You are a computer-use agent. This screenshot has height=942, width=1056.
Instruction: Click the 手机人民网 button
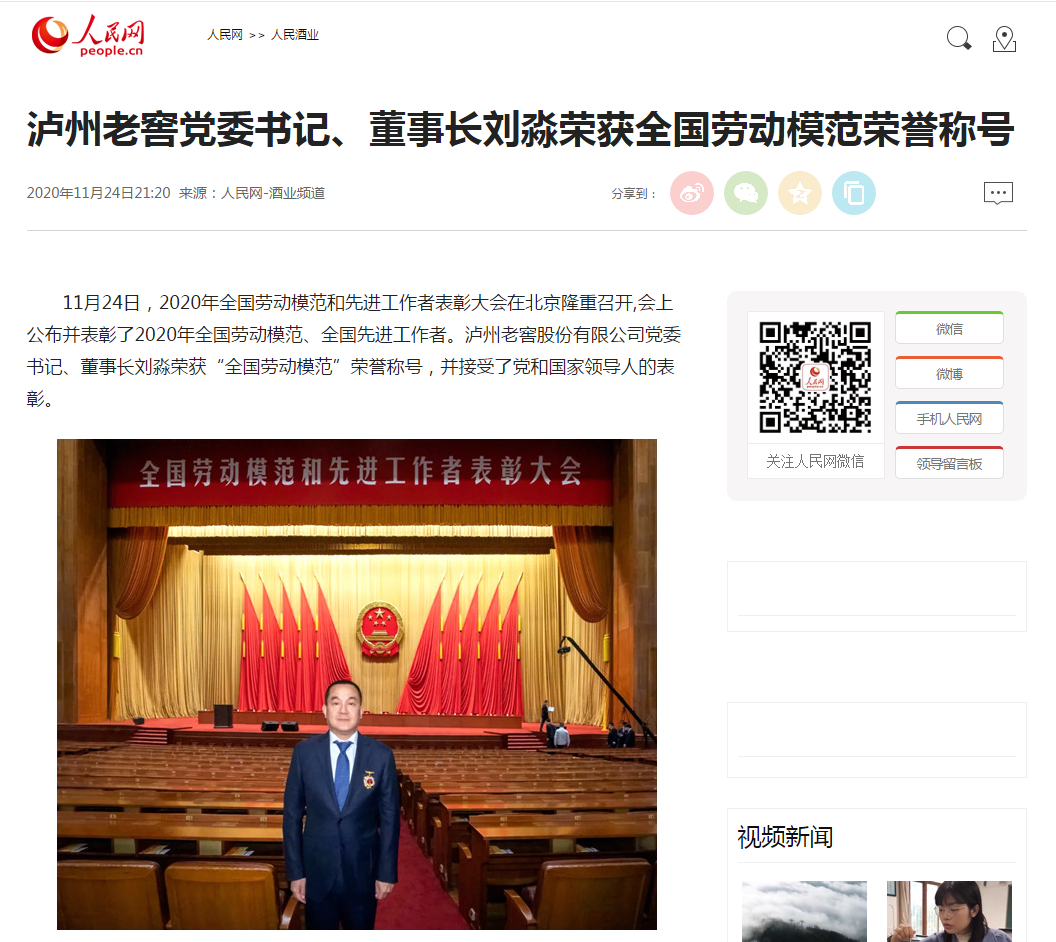(x=949, y=418)
